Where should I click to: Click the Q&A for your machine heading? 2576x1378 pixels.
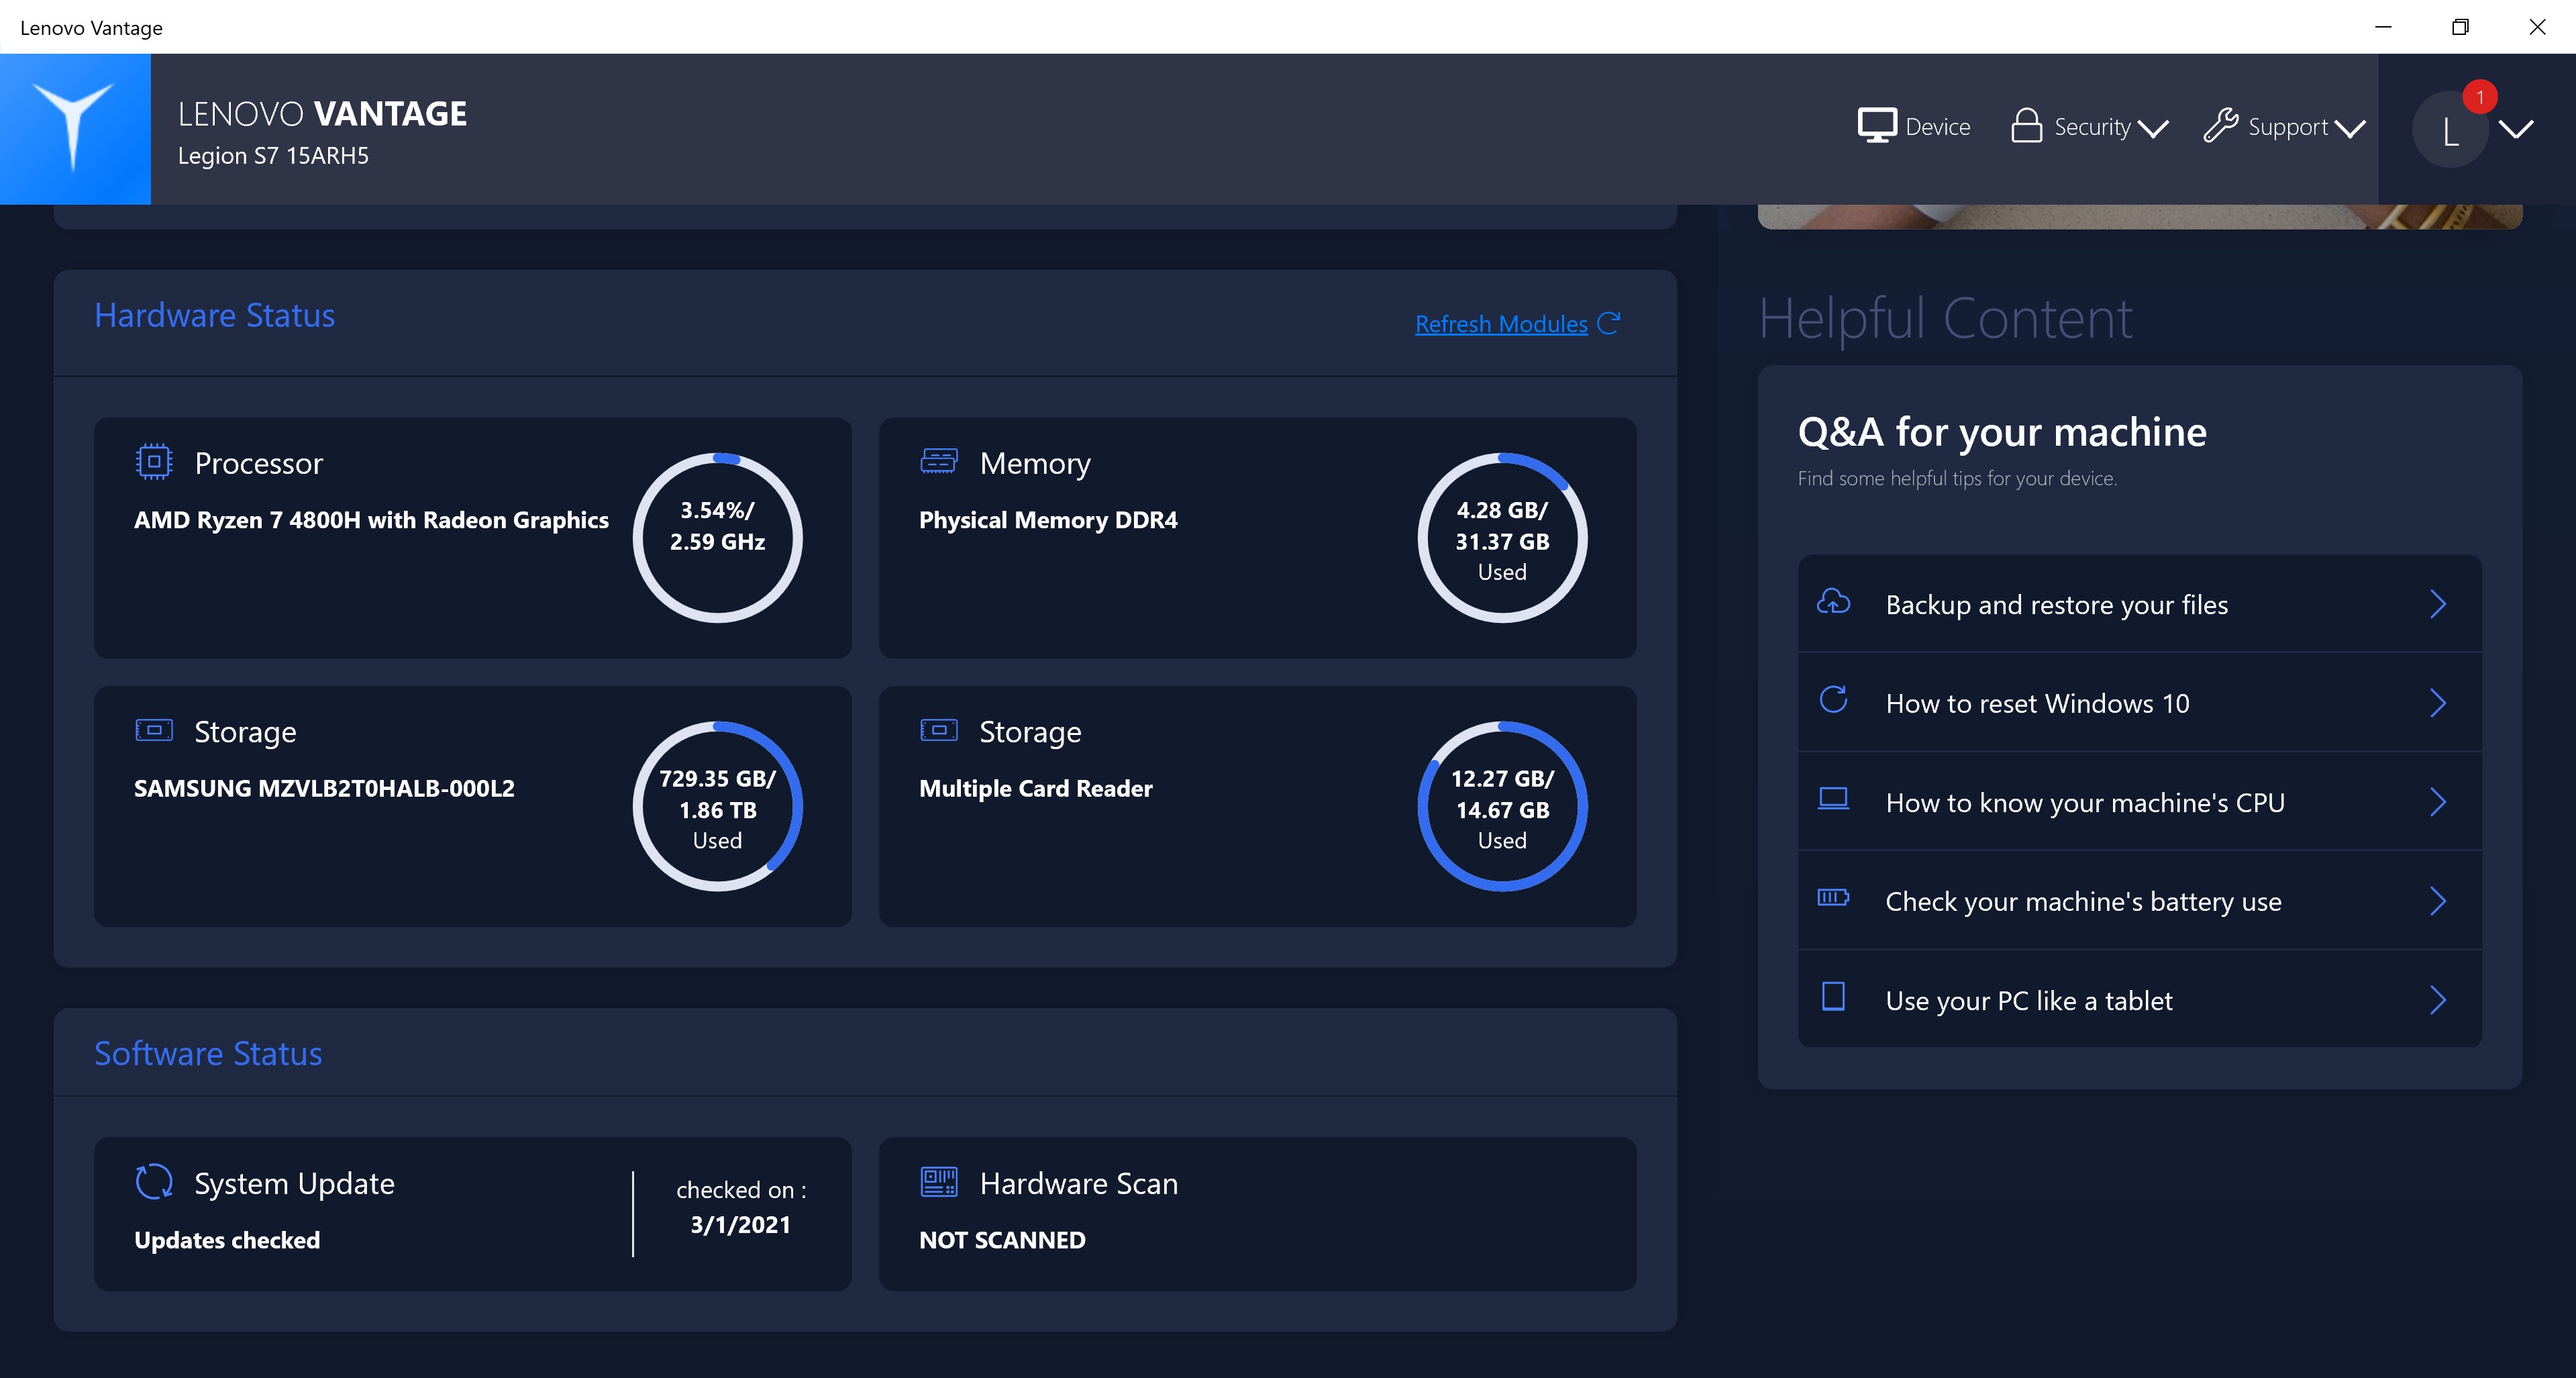2002,432
